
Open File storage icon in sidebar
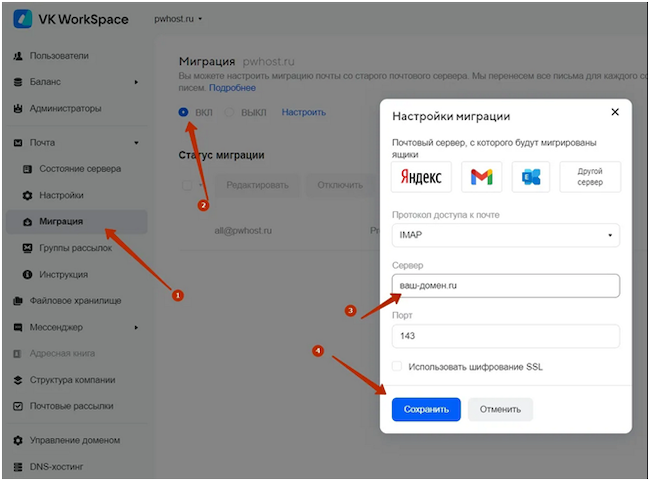pos(18,300)
